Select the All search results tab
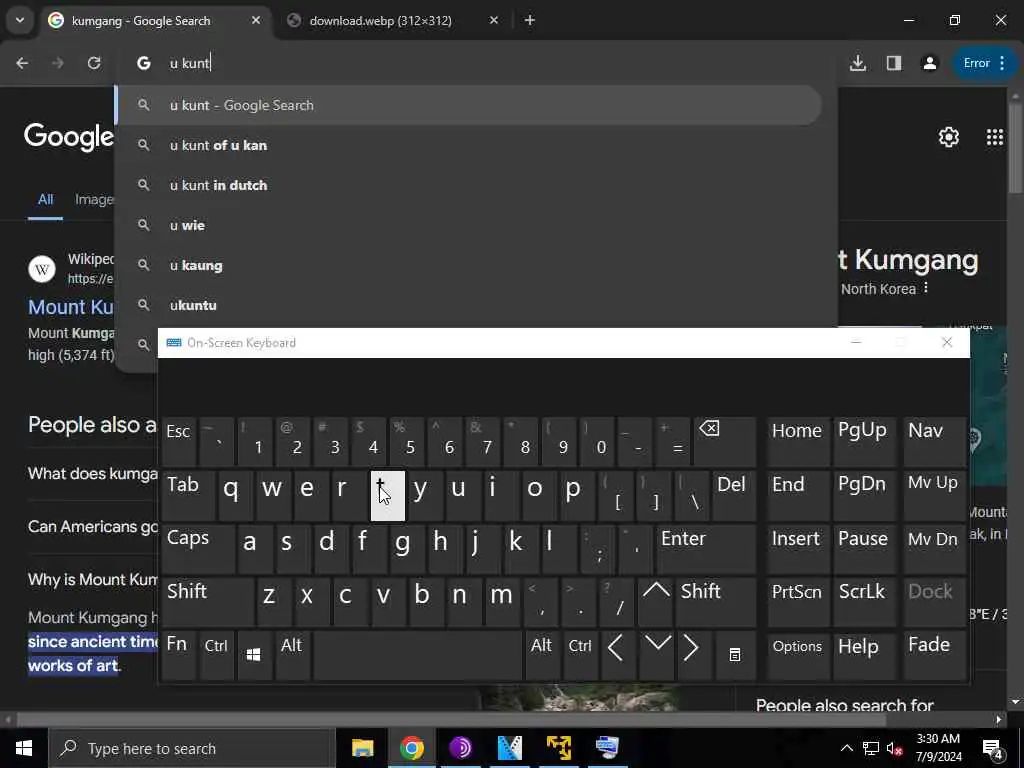 pos(45,200)
